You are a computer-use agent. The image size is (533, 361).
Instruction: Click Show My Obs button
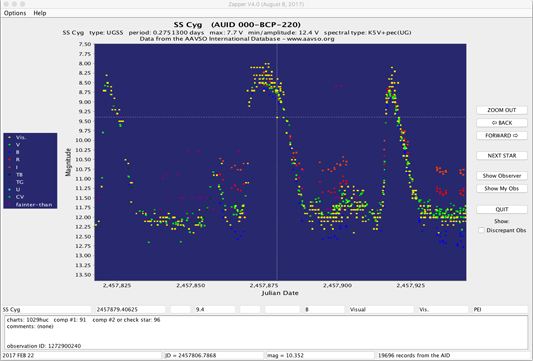[x=502, y=188]
